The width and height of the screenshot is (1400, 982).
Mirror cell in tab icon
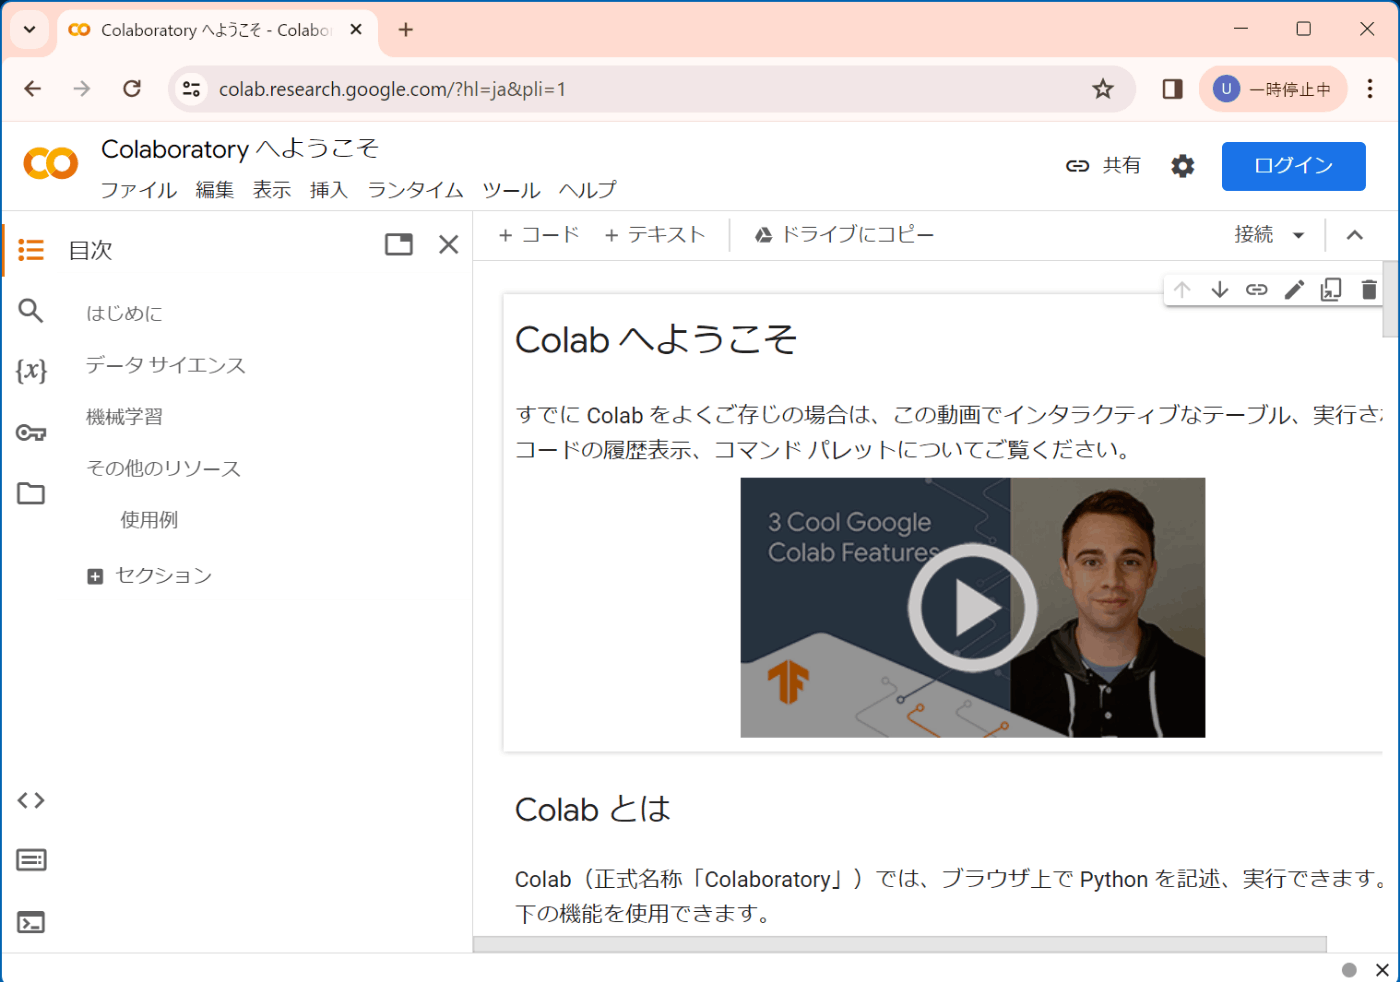pos(1331,290)
